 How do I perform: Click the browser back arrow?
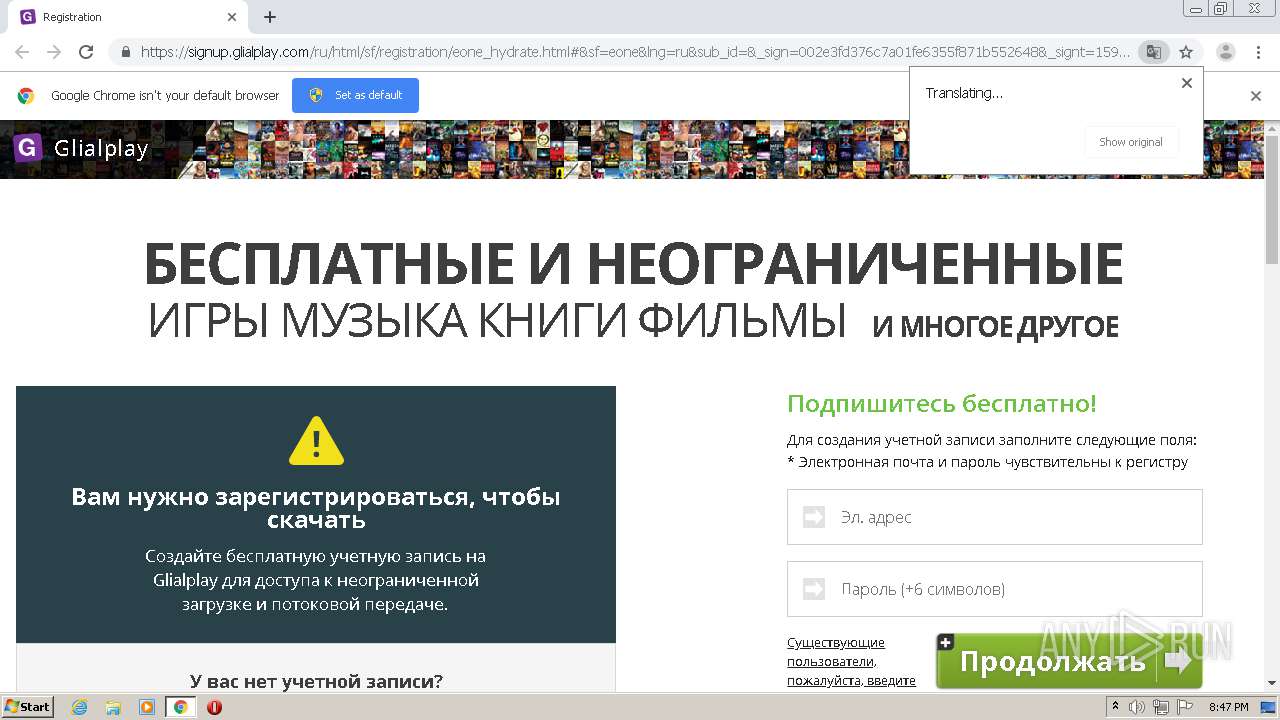[22, 52]
